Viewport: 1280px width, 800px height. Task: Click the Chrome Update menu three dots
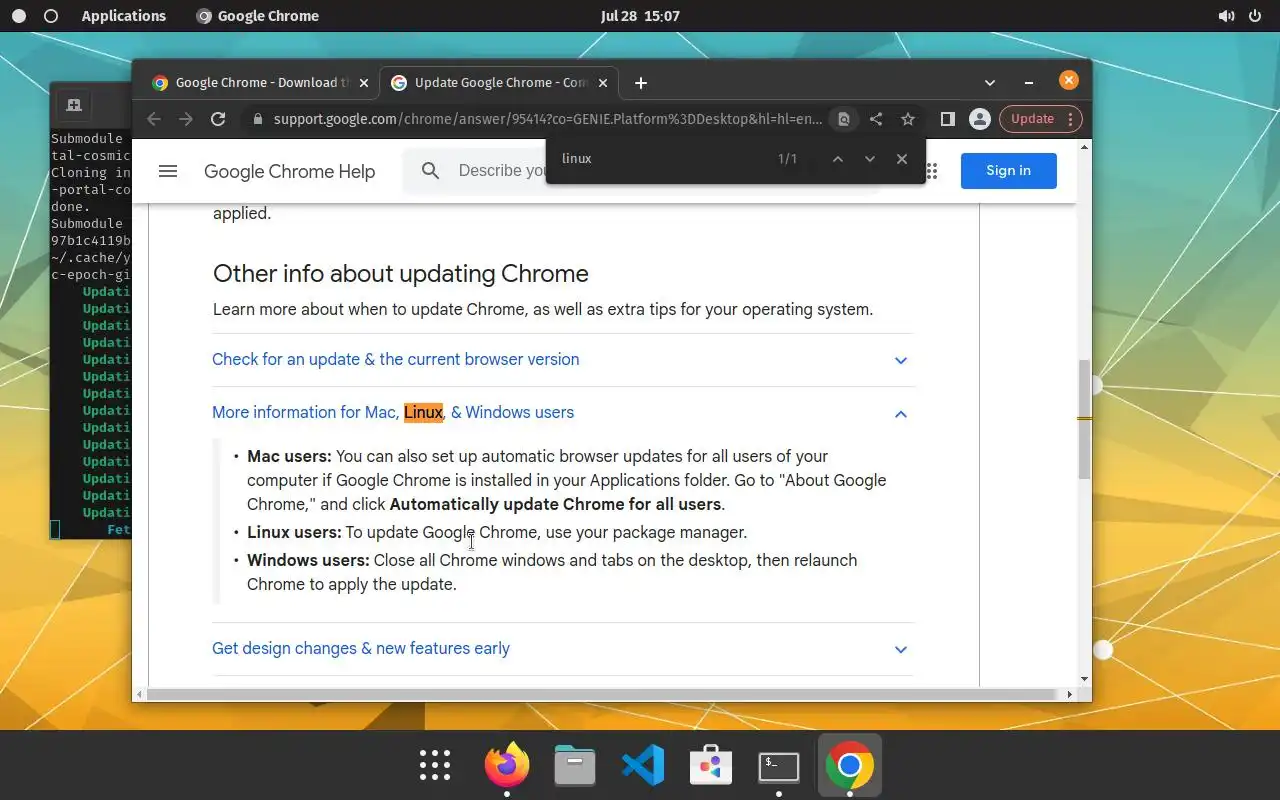[1070, 119]
